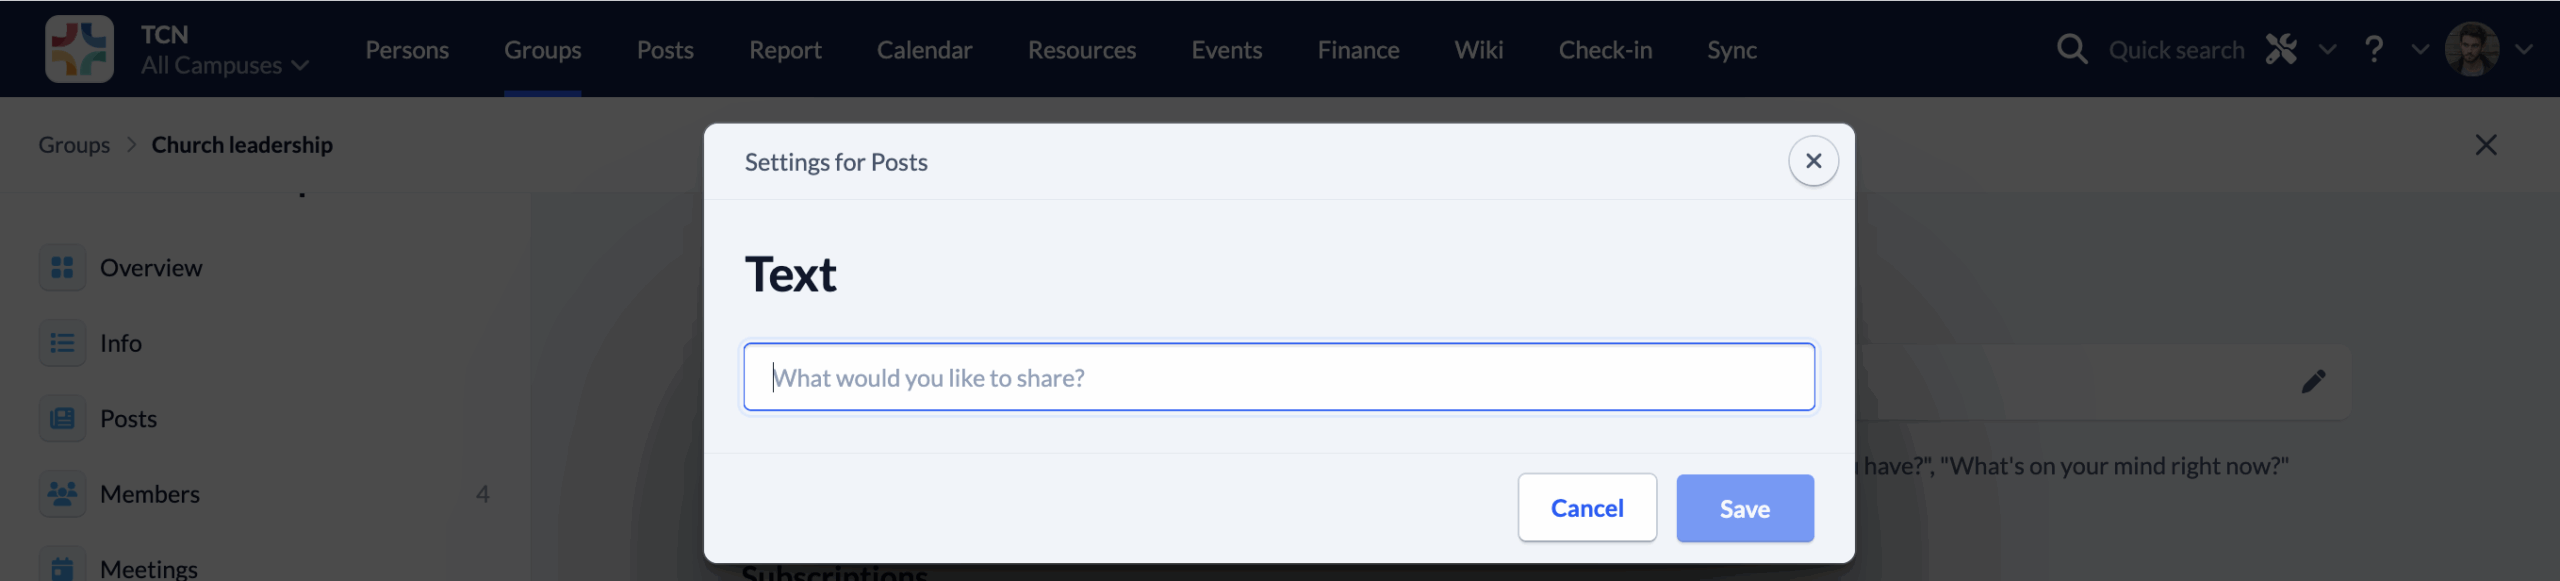Screen dimensions: 2560x581
Task: Click the Members people icon in sidebar
Action: click(x=62, y=494)
